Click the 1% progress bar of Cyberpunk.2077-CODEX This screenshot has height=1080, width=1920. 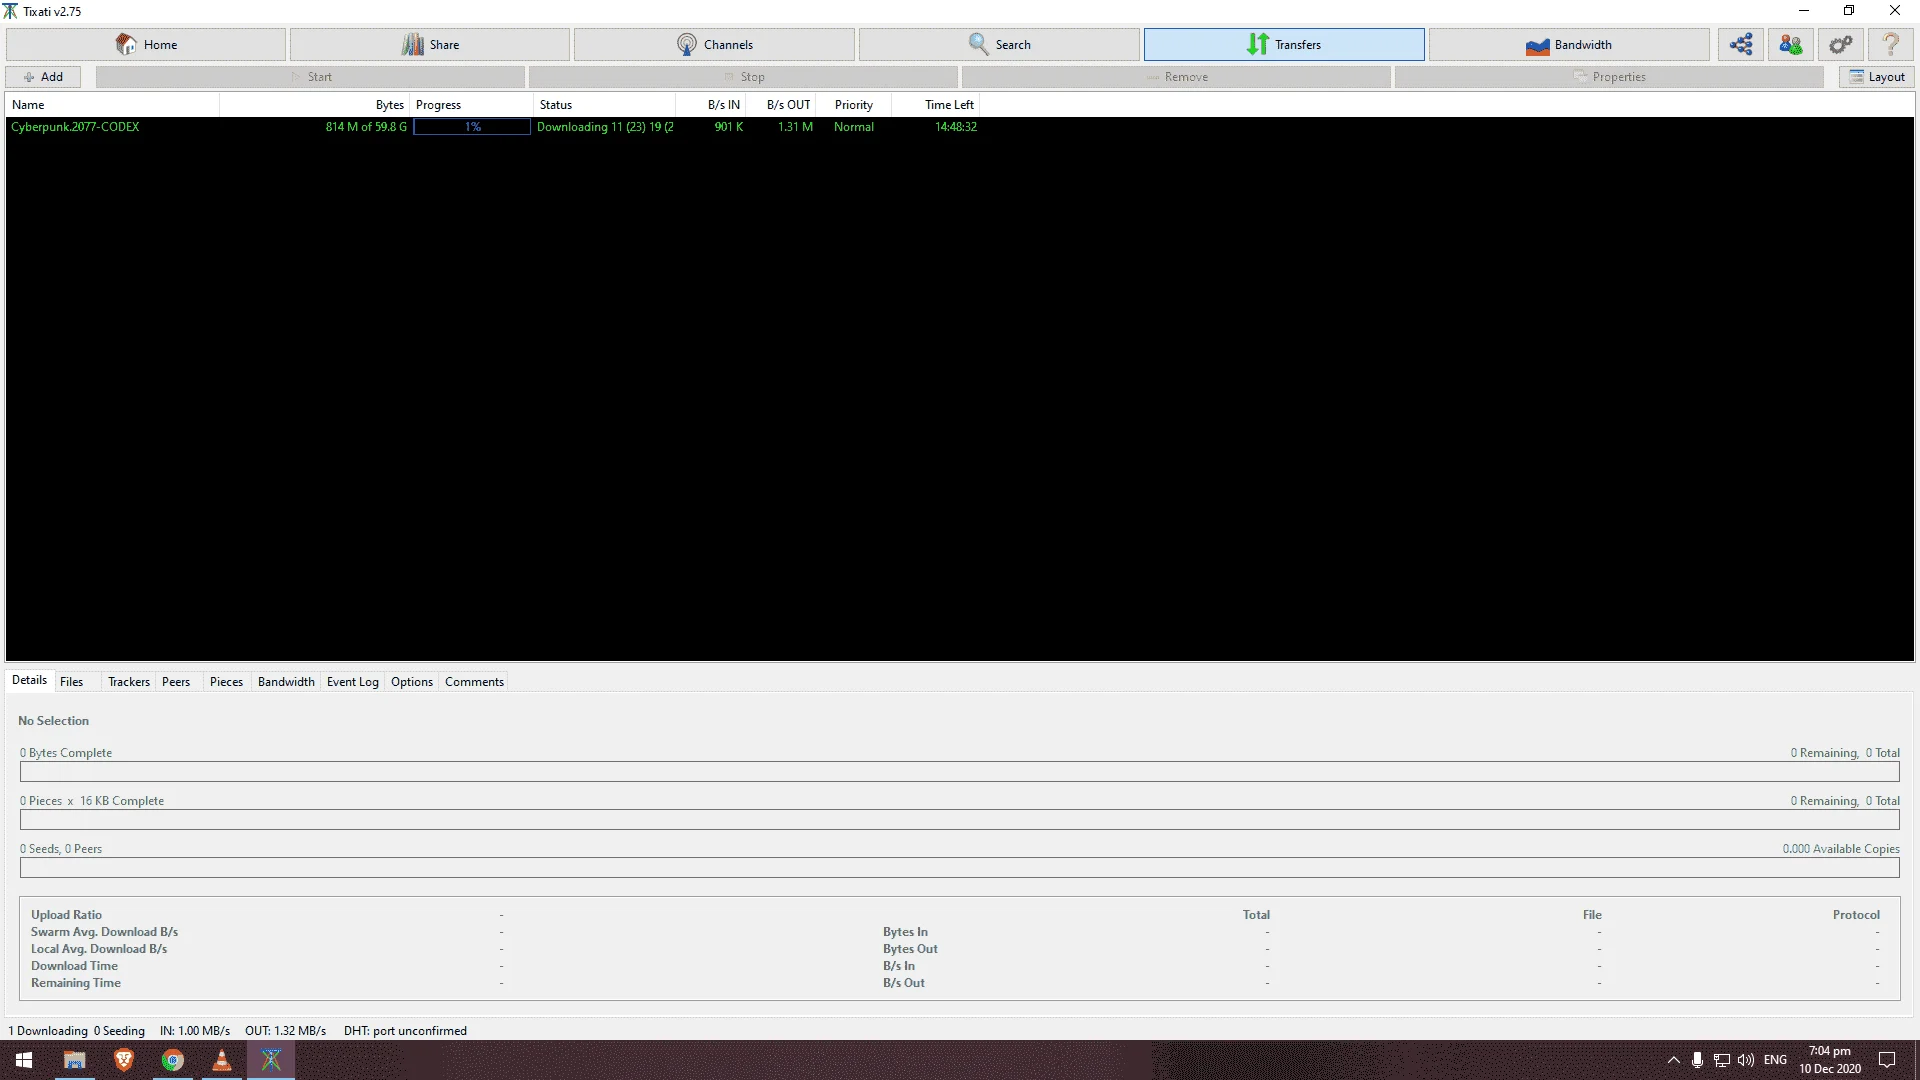click(472, 127)
